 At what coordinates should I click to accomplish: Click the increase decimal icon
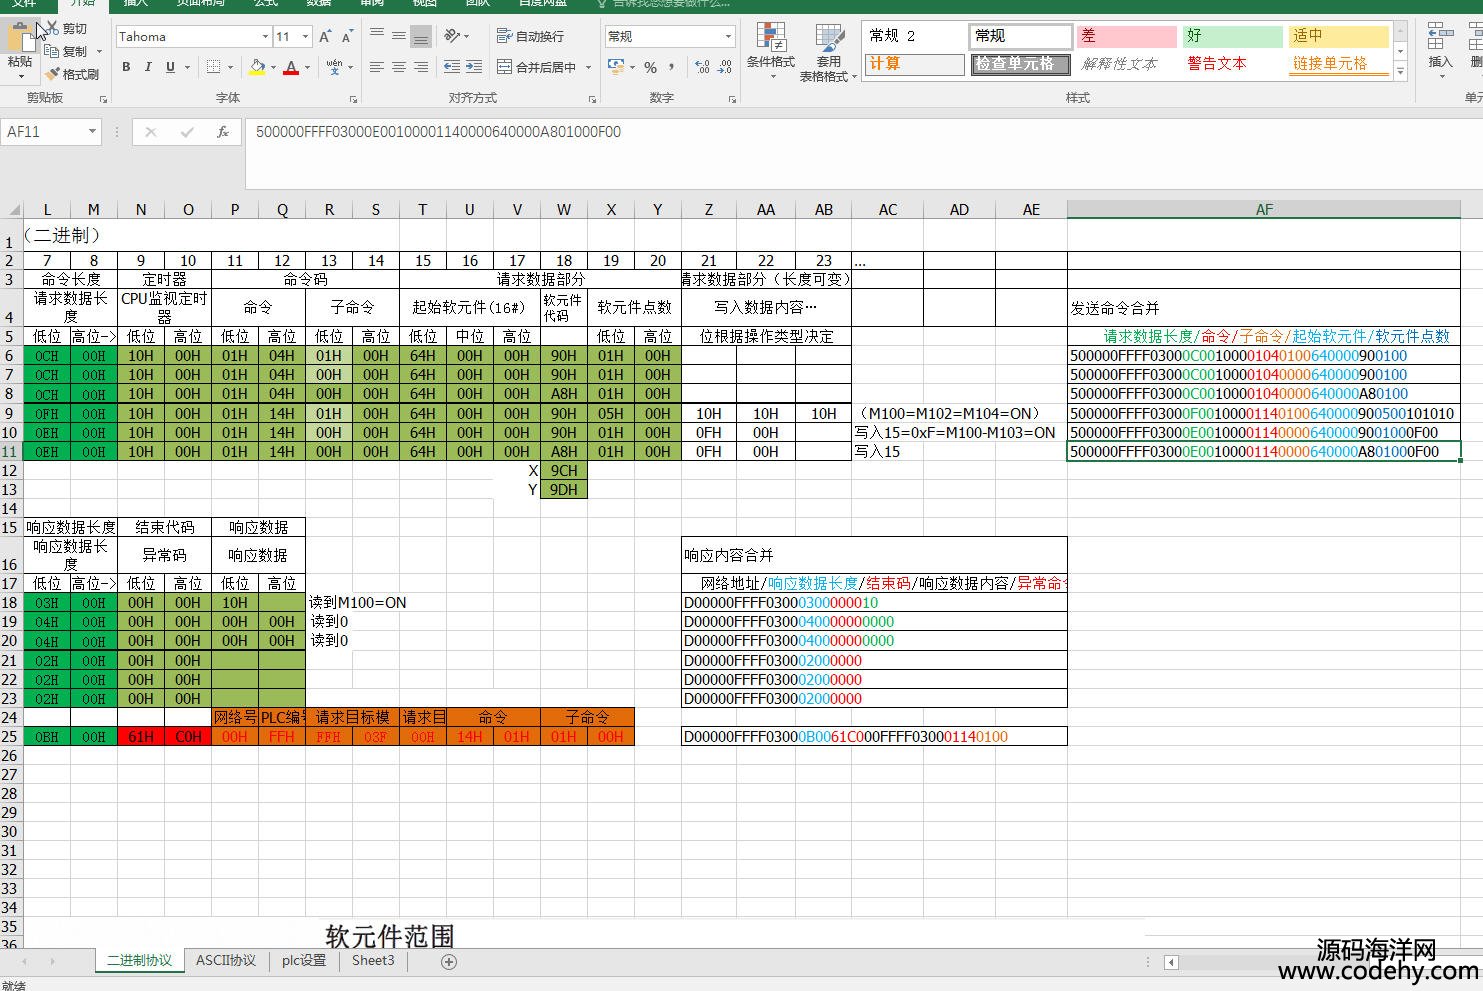coord(703,67)
